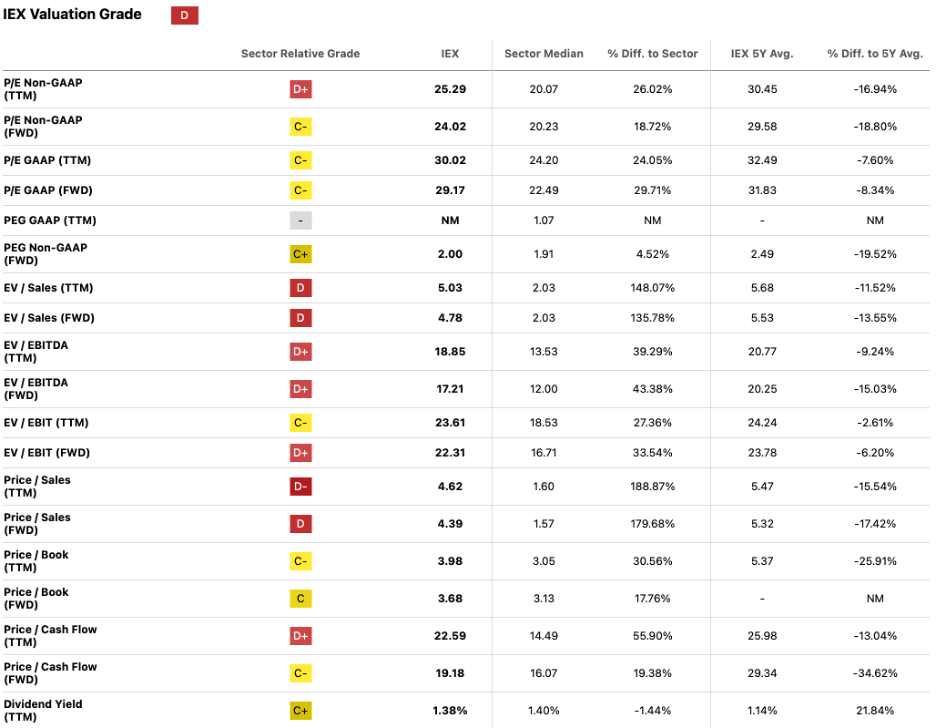Select the Price / Book (TTM) row label
This screenshot has width=936, height=728.
point(36,561)
